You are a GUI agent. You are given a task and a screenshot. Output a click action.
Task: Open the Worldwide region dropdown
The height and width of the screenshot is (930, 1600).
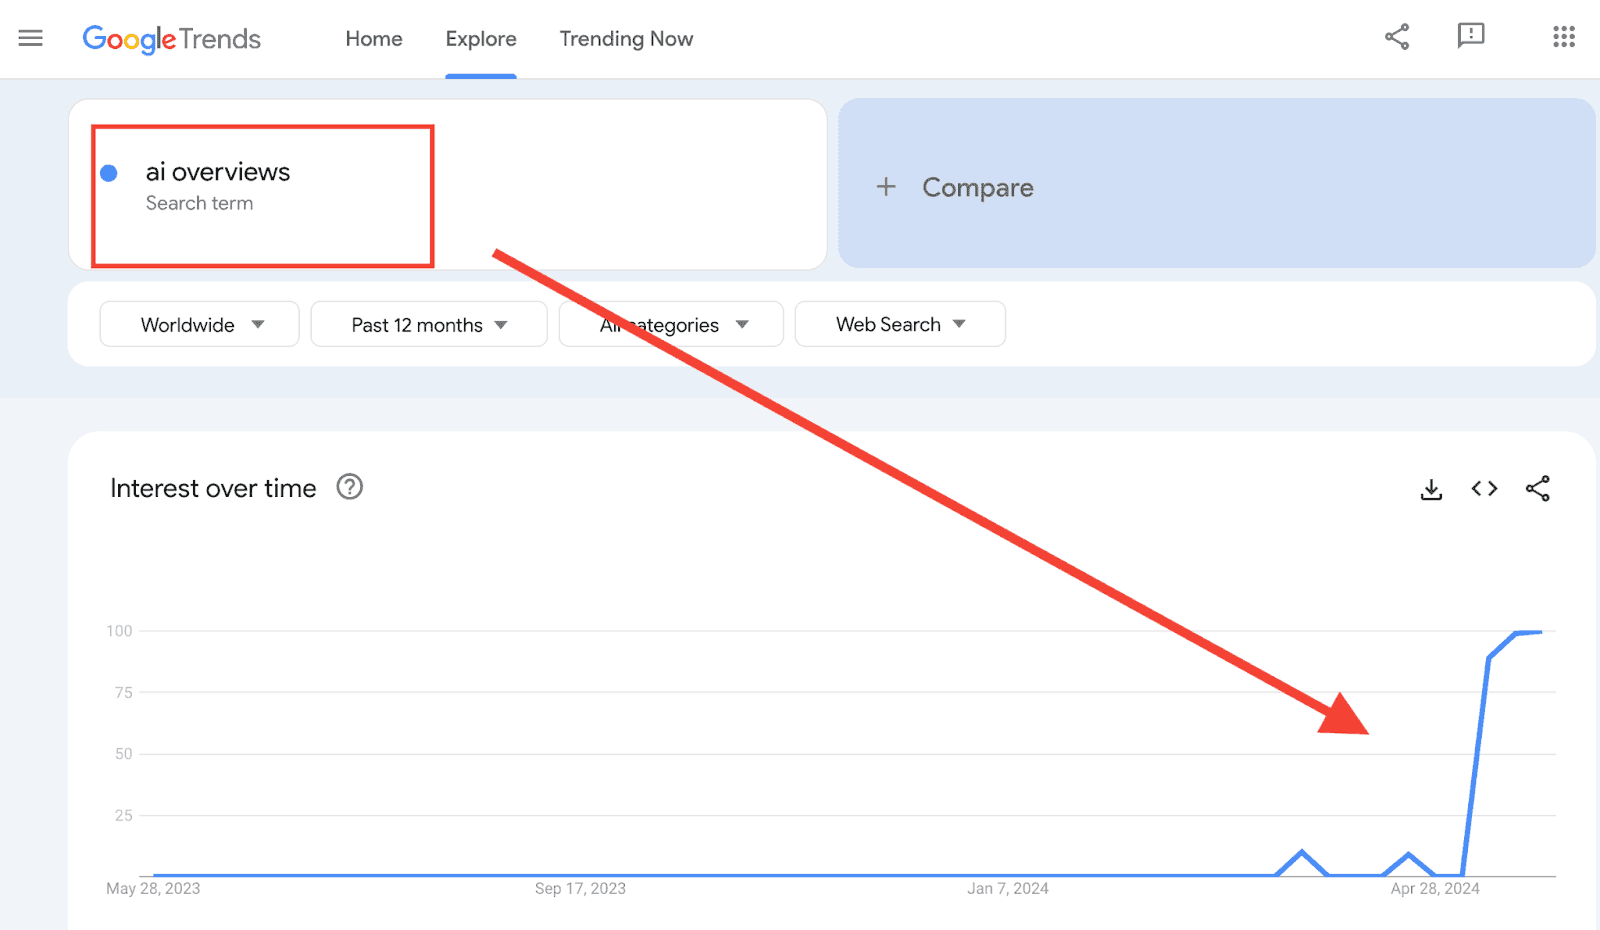tap(199, 324)
